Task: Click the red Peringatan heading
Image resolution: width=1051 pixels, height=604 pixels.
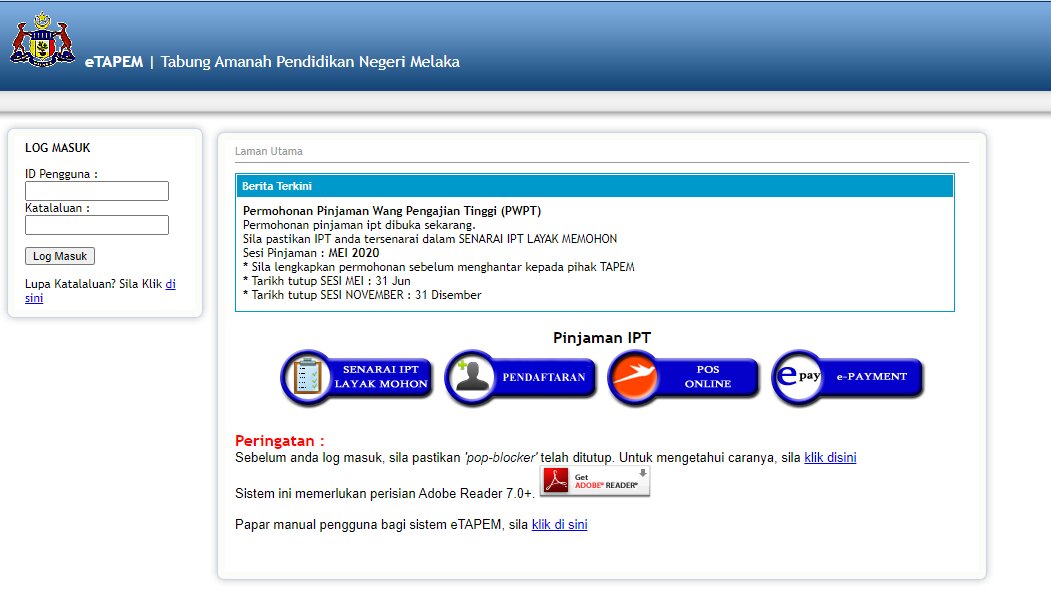Action: 280,441
